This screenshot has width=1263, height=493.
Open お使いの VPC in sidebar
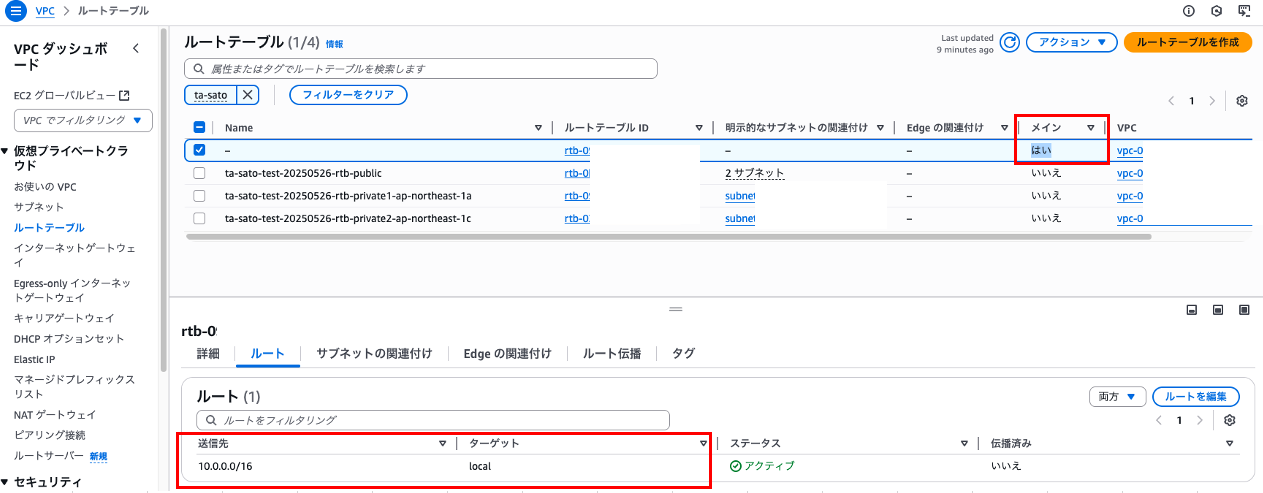[45, 187]
